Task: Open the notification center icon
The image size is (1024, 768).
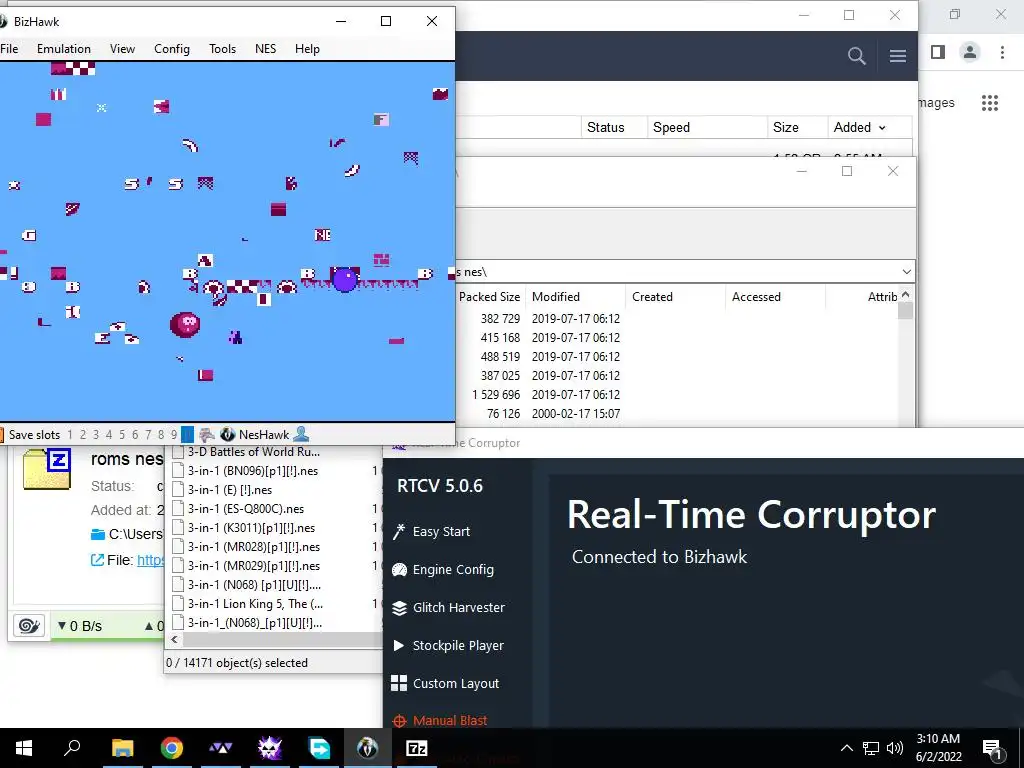Action: (x=991, y=748)
